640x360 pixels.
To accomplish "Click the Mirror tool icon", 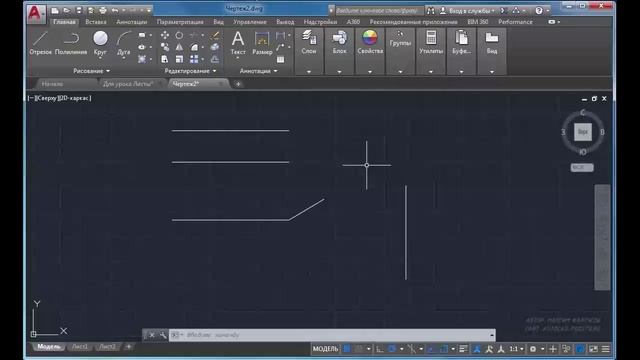I will [179, 47].
